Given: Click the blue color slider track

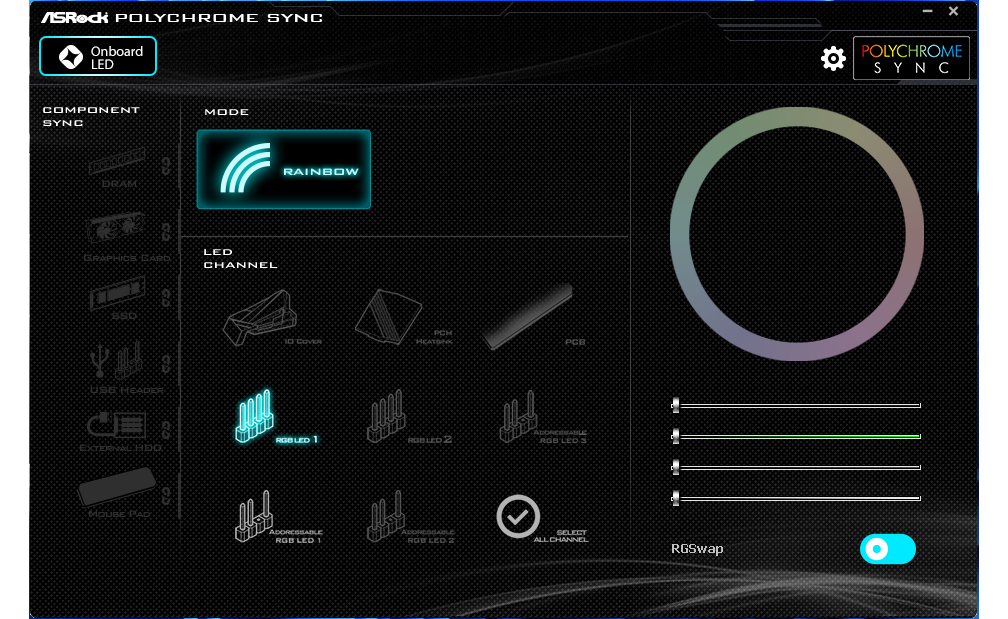Looking at the screenshot, I should (x=797, y=406).
